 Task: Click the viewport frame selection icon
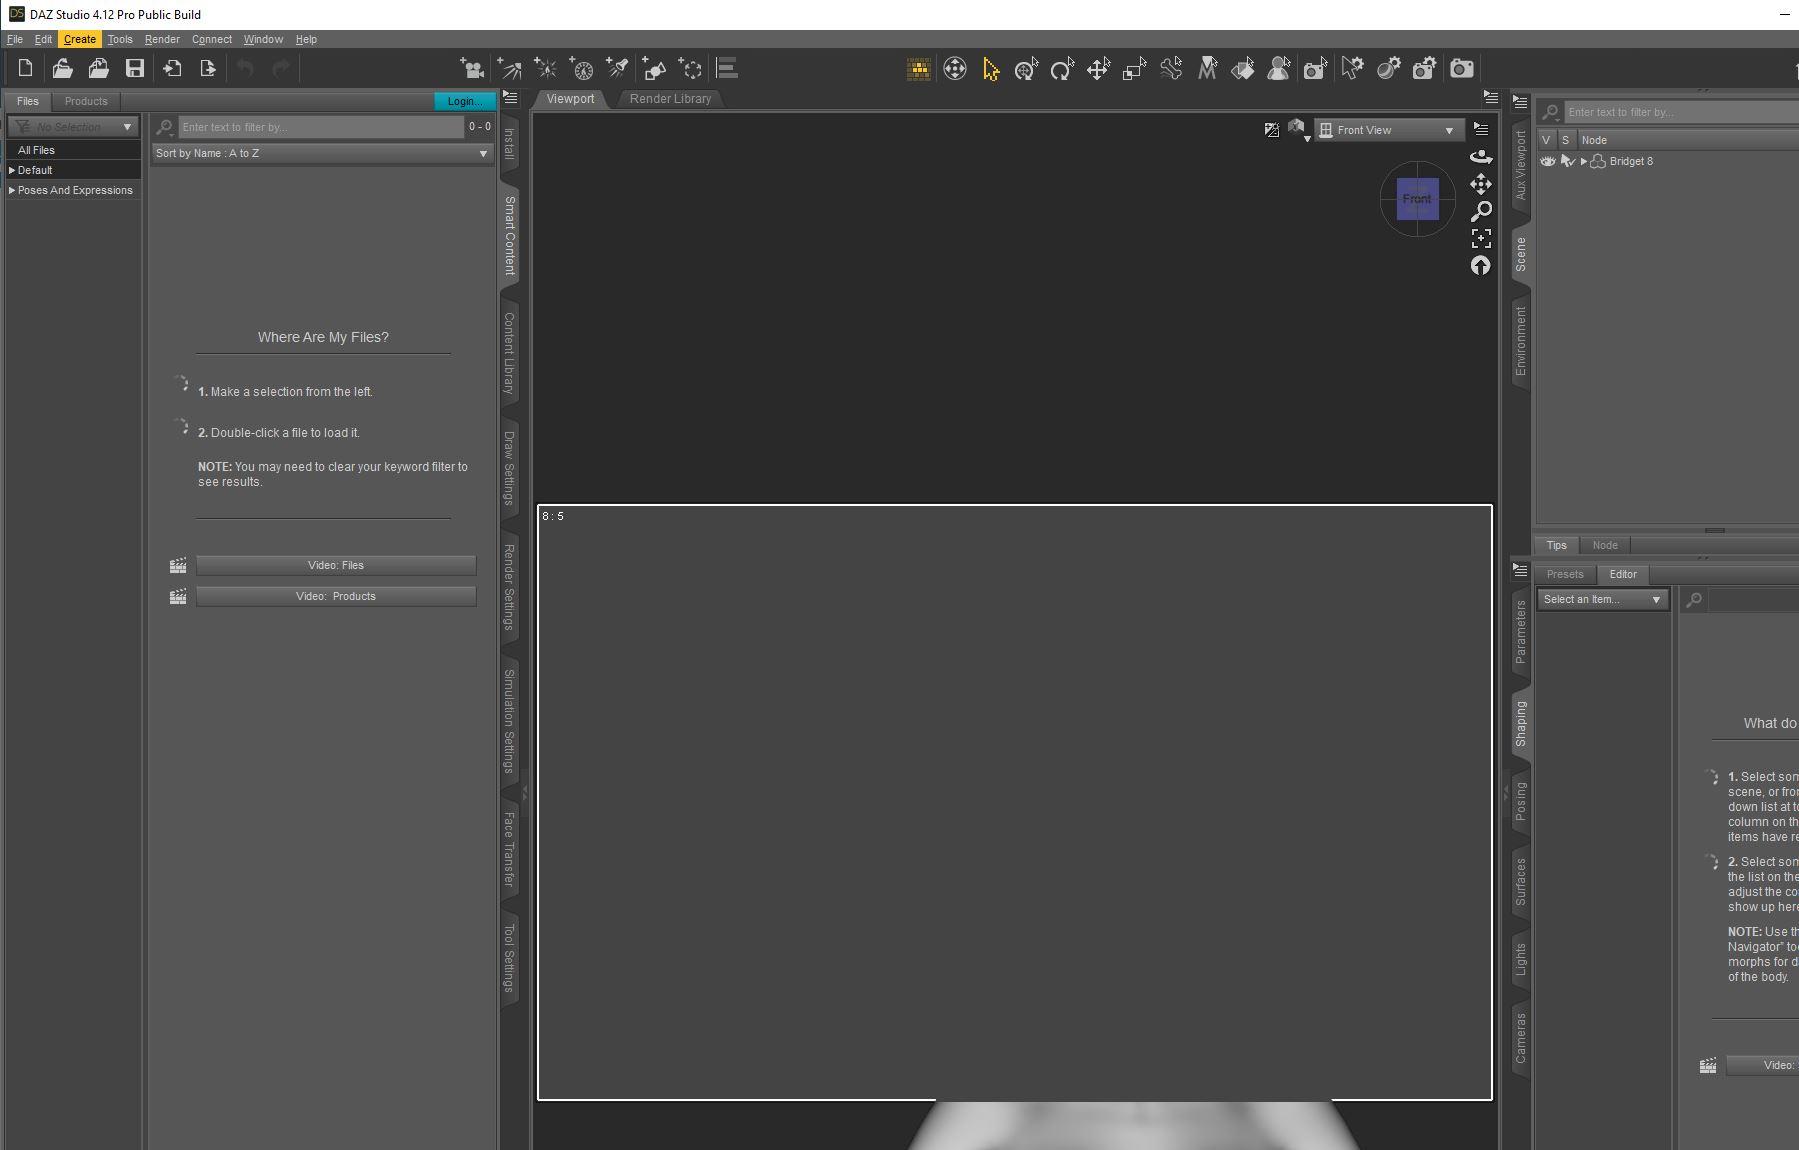(1481, 238)
